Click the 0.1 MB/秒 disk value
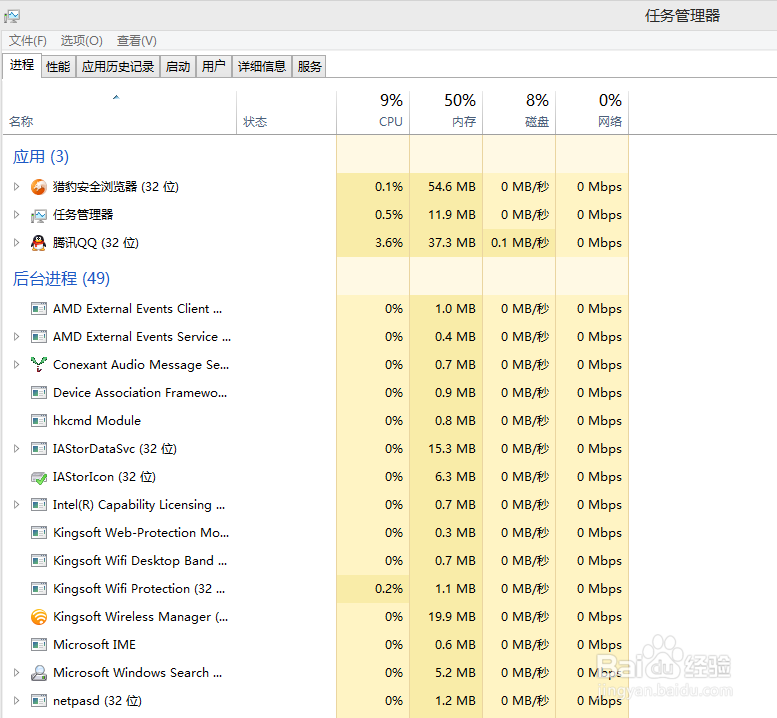The height and width of the screenshot is (718, 777). click(x=520, y=243)
